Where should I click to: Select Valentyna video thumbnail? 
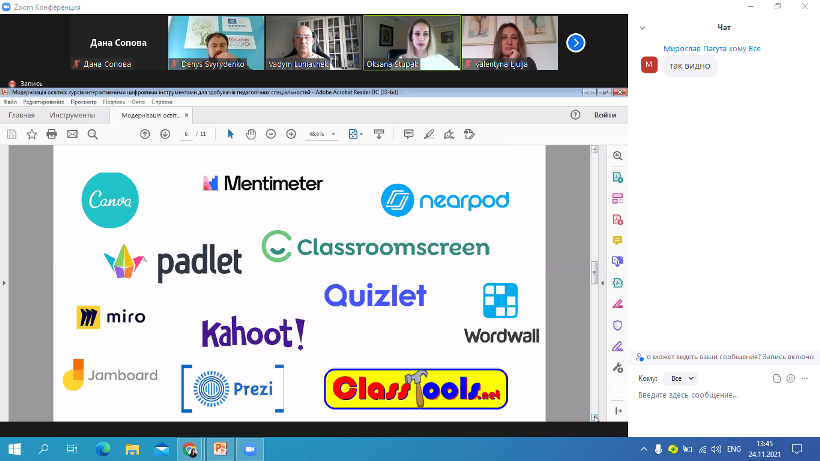tap(510, 43)
